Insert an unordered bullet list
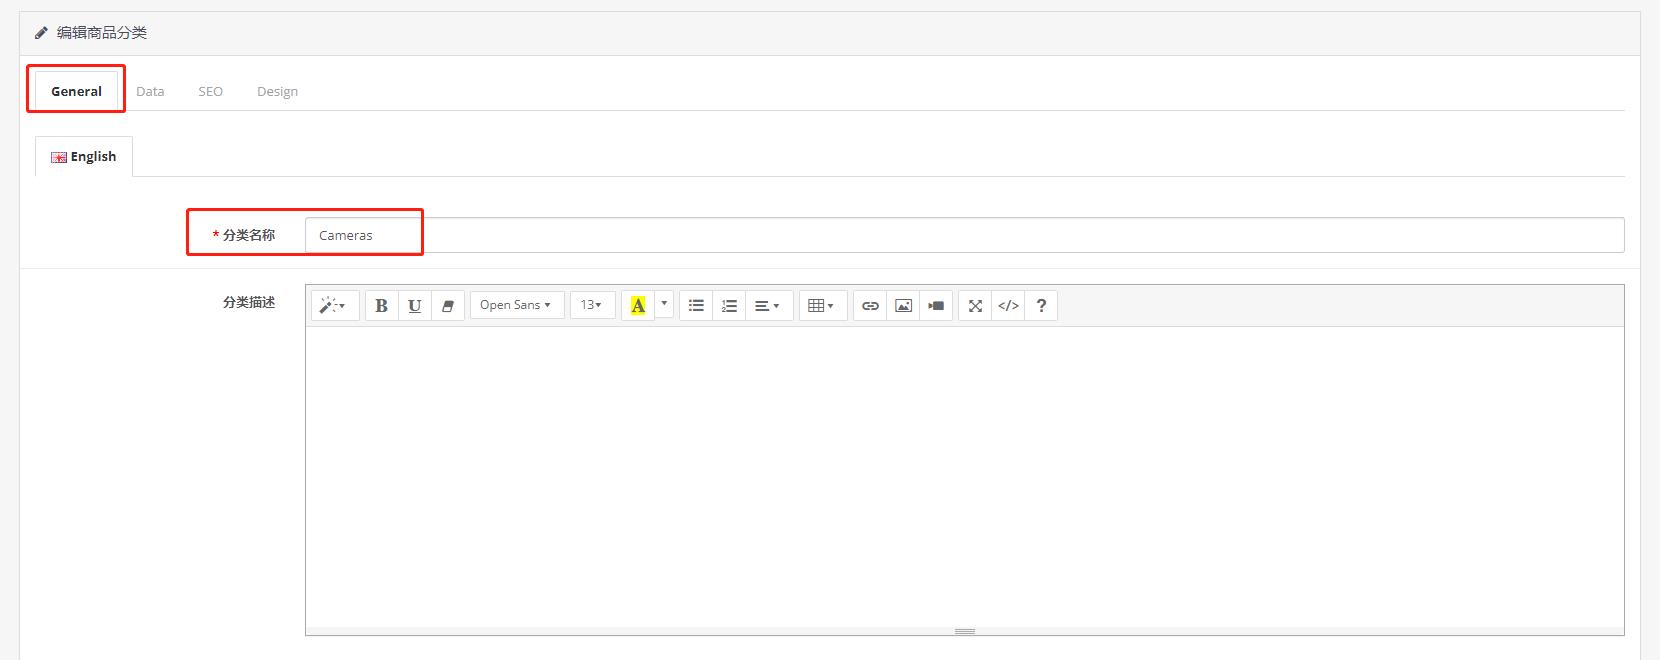Screen dimensions: 1660x660 (696, 306)
